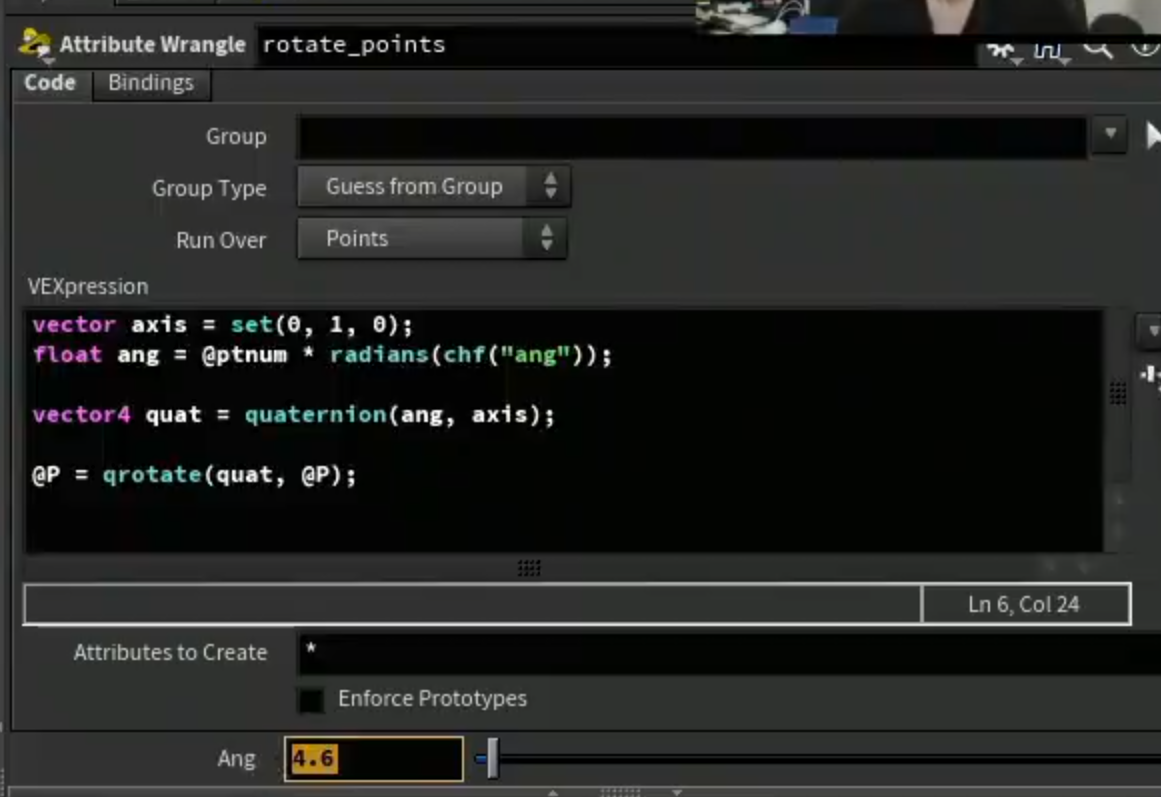
Task: Open the gear settings menu icon
Action: point(1002,51)
